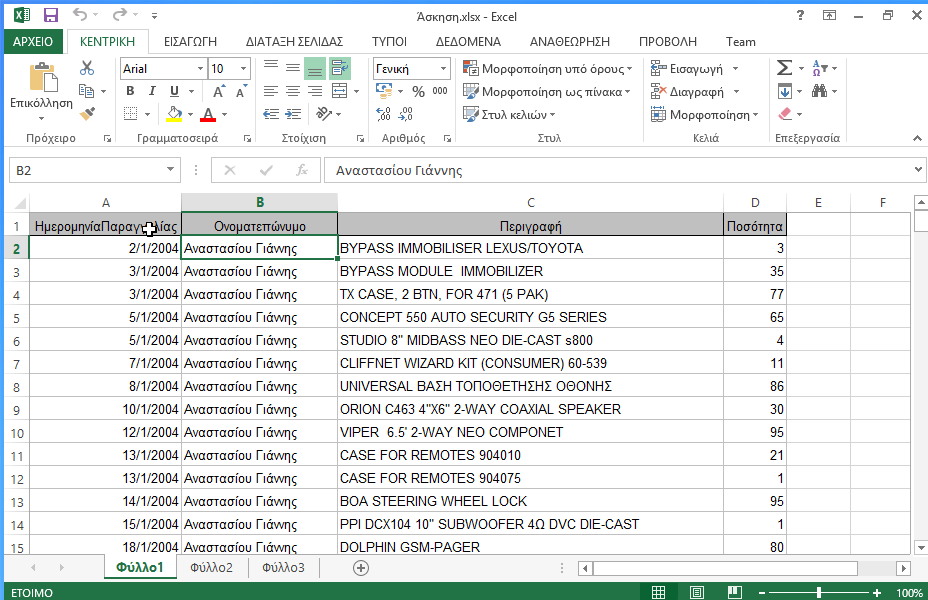Align cell content to the top
Viewport: 928px width, 600px height.
click(270, 68)
